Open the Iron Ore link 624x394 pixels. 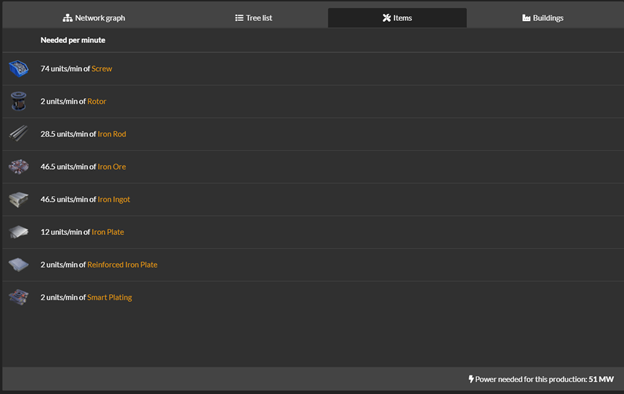coord(112,166)
